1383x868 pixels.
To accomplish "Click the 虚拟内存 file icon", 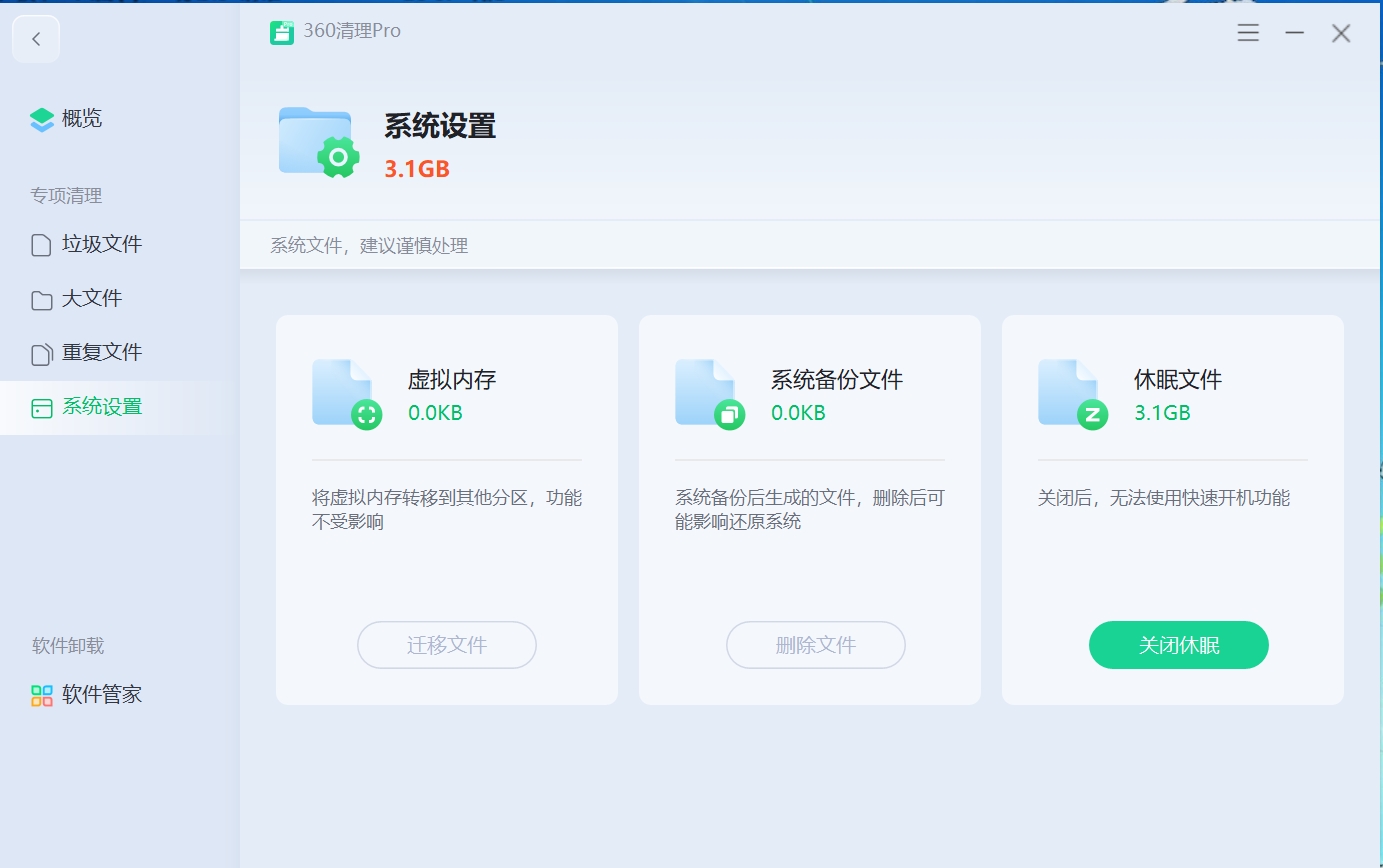I will 347,394.
